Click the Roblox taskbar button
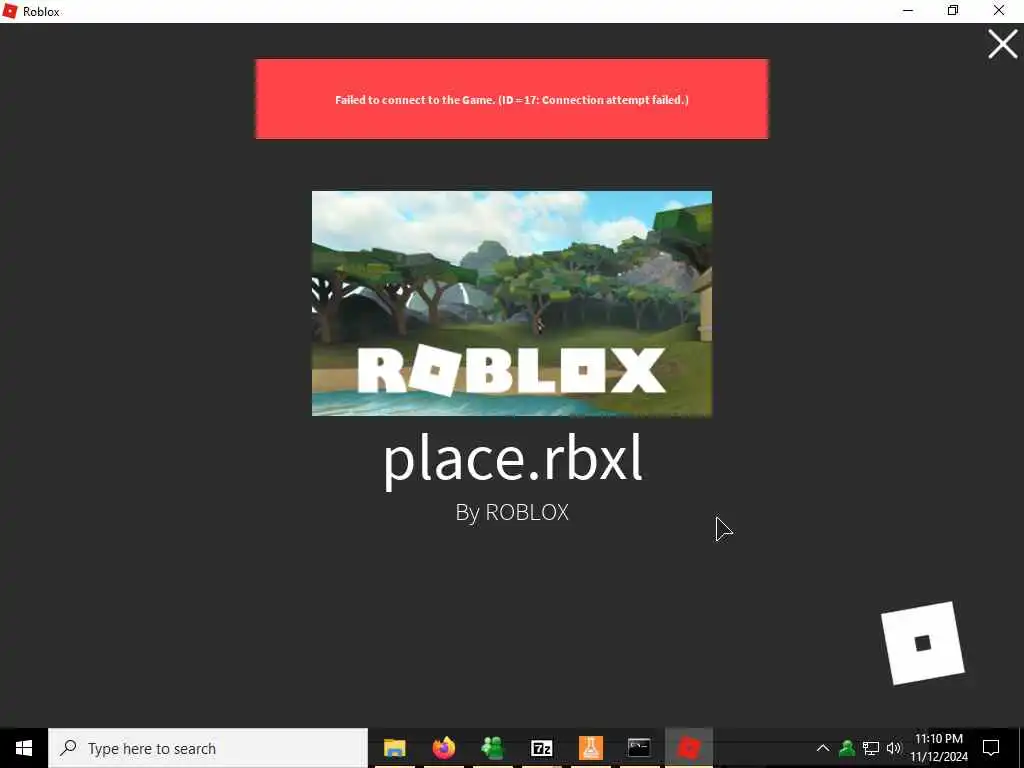Image resolution: width=1024 pixels, height=768 pixels. click(688, 748)
